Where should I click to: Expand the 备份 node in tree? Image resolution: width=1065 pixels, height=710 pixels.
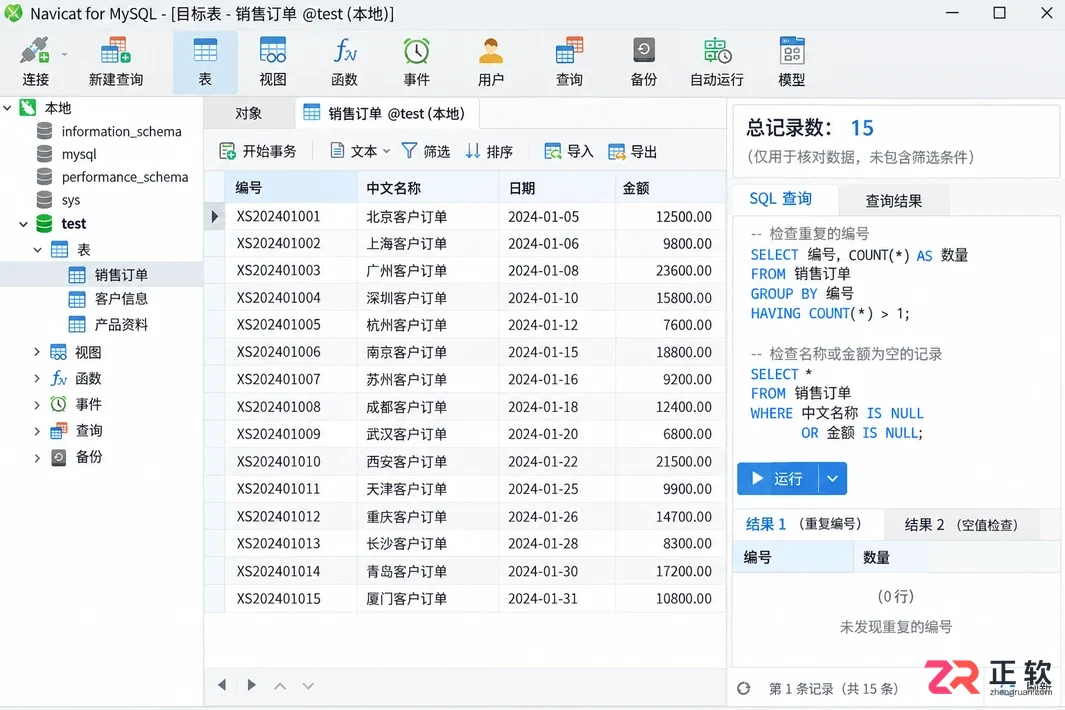click(37, 457)
